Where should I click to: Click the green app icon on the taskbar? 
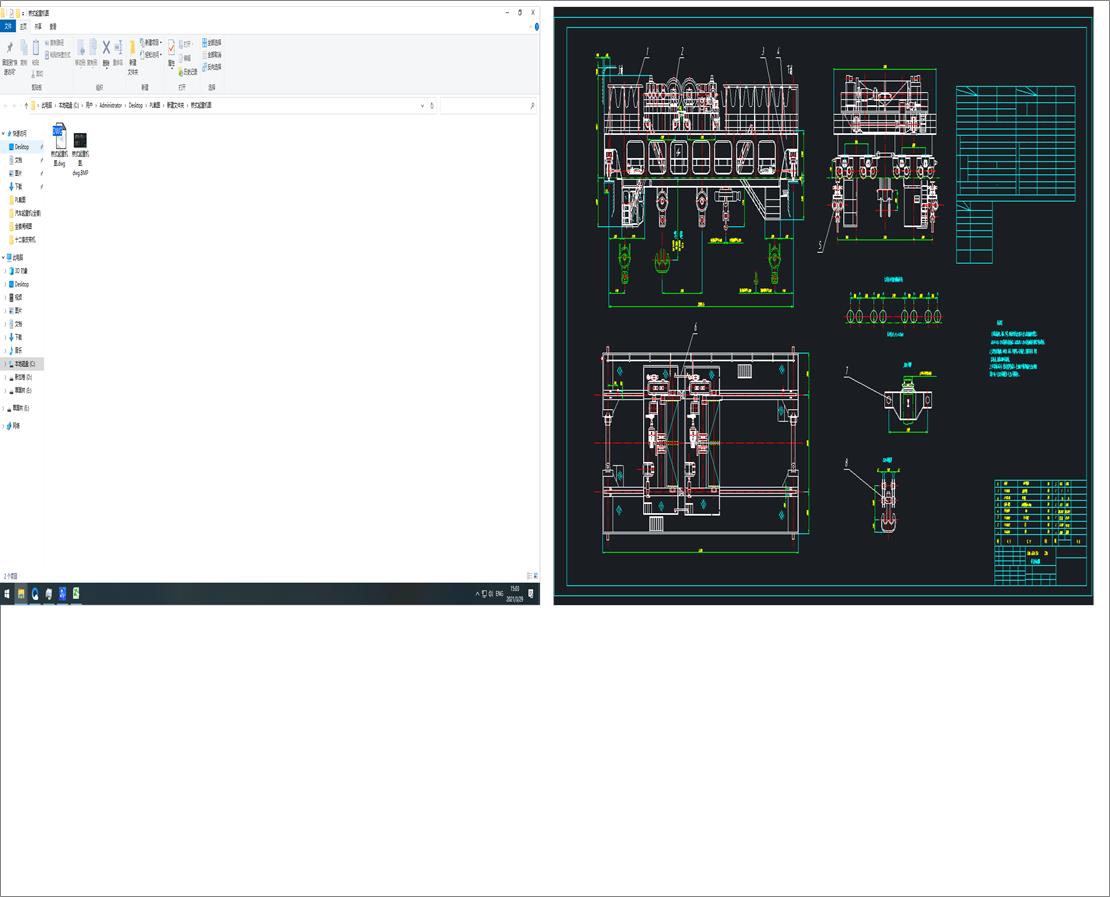click(76, 593)
